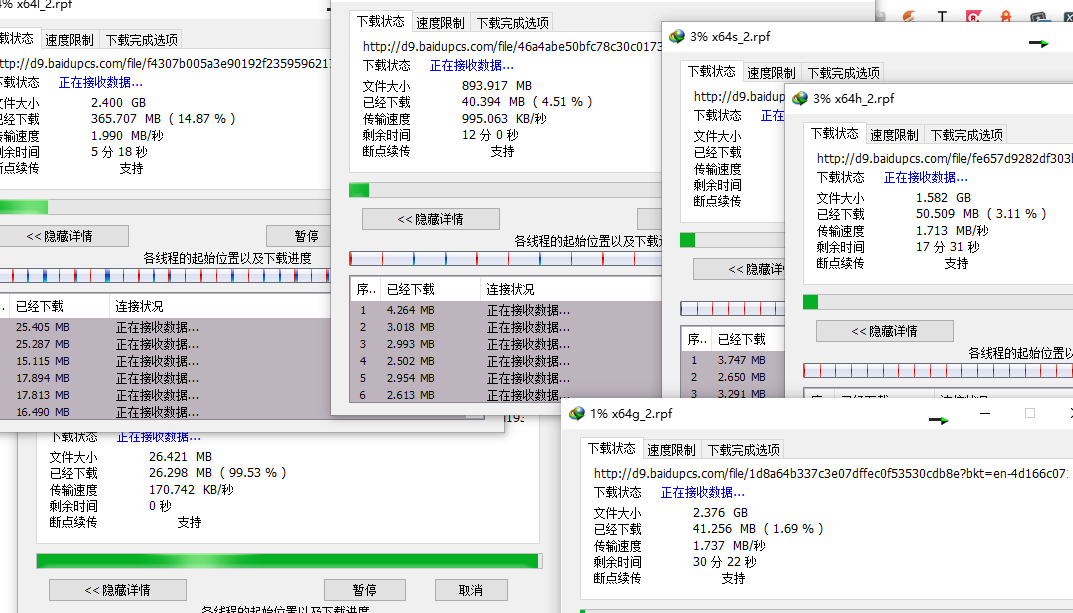The width and height of the screenshot is (1073, 613).
Task: Hide details in the x64s_2.rpf window
Action: 740,269
